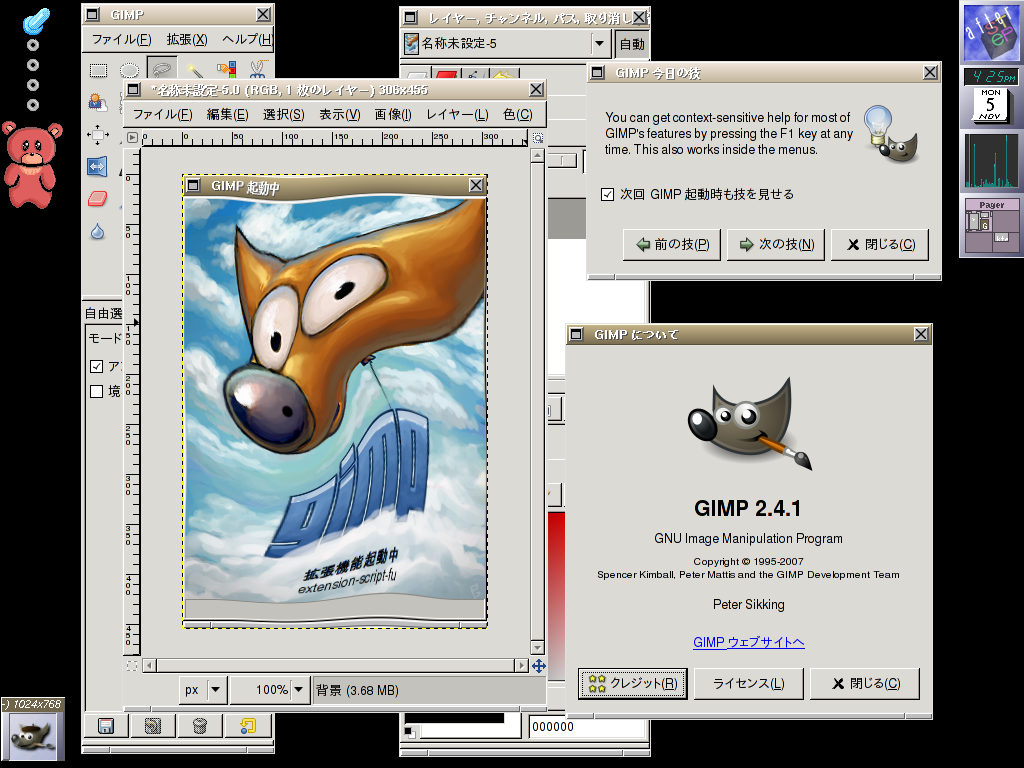Select the Scissors Select tool
The height and width of the screenshot is (768, 1024).
click(x=258, y=70)
